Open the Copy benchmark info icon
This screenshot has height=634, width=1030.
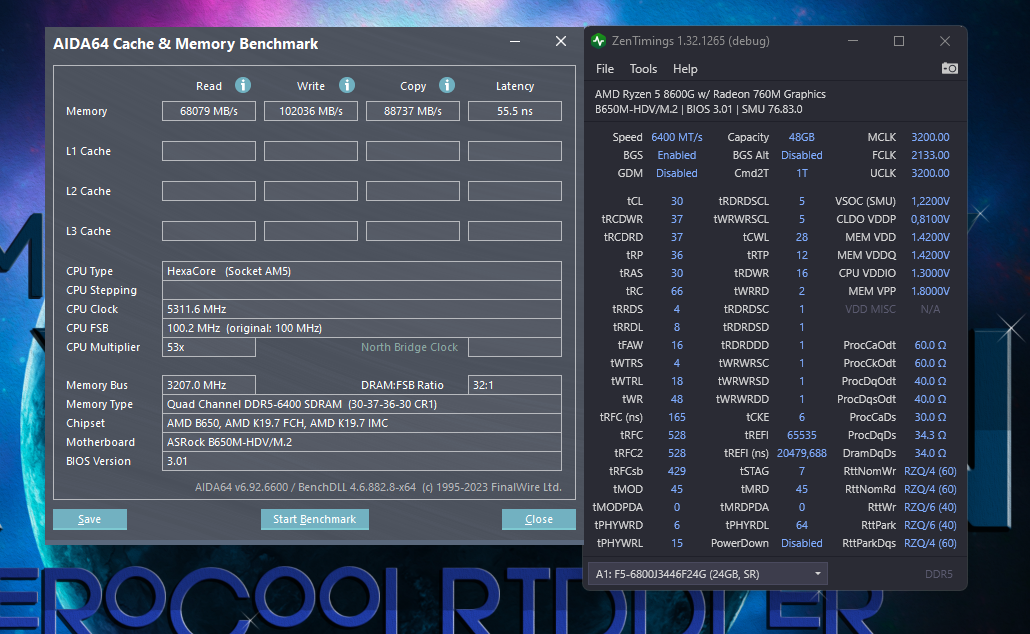tap(446, 85)
